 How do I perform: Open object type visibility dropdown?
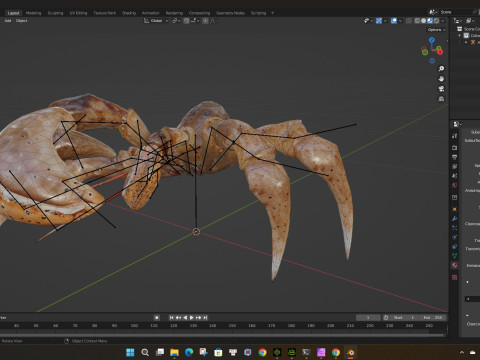tap(368, 21)
